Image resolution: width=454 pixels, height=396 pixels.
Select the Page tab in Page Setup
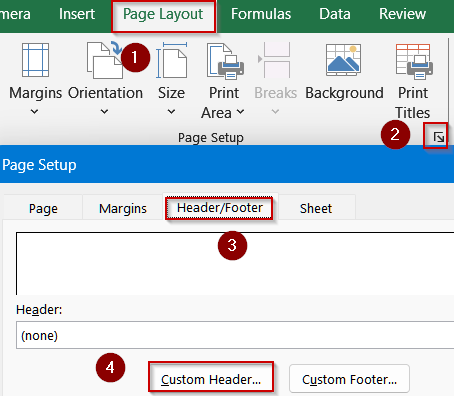click(x=43, y=209)
